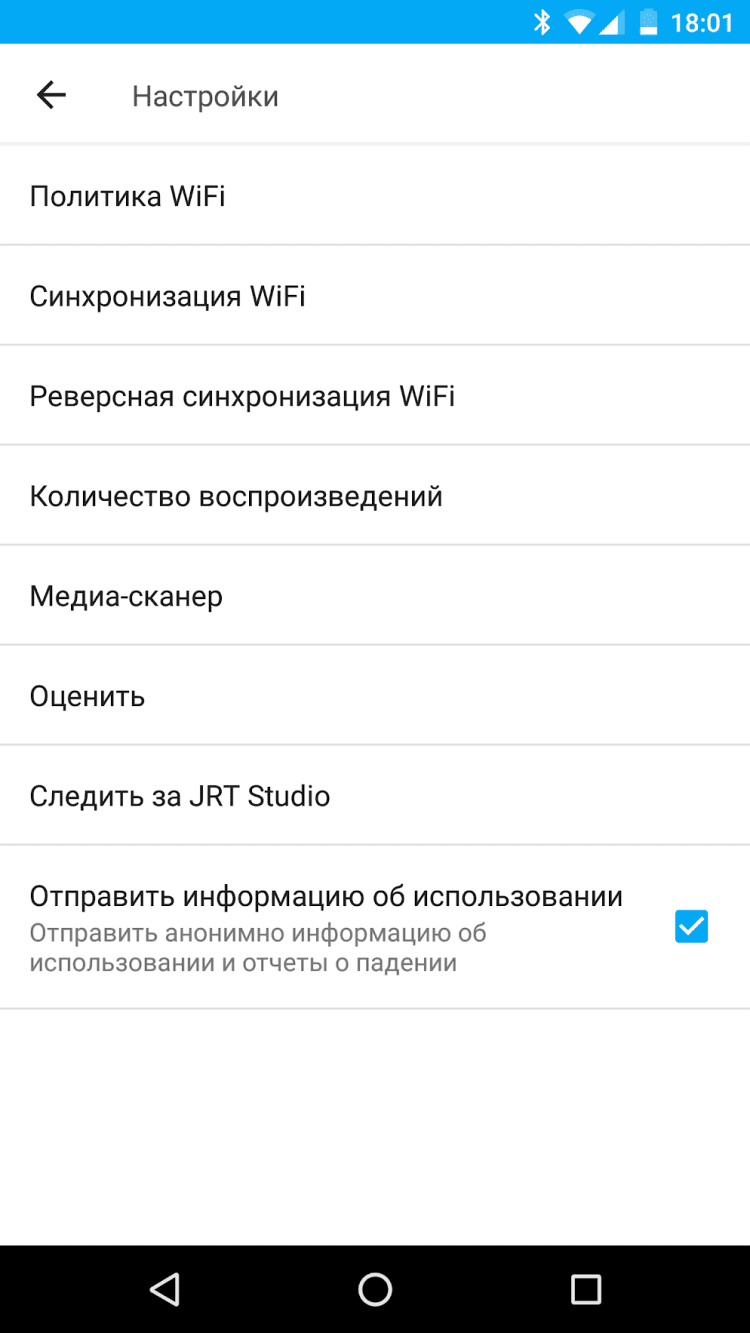
Task: Uncheck the send usage information checkbox
Action: [691, 927]
